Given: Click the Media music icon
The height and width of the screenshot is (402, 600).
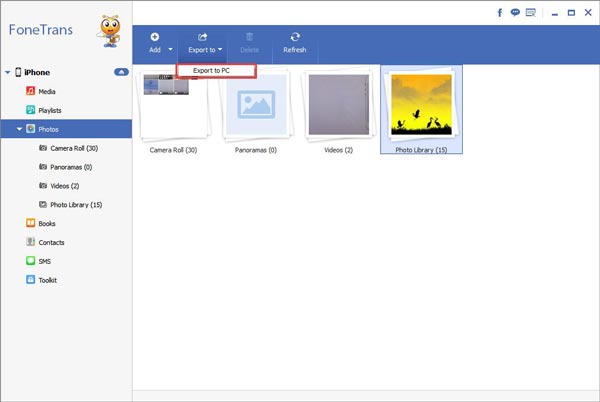Looking at the screenshot, I should [30, 91].
